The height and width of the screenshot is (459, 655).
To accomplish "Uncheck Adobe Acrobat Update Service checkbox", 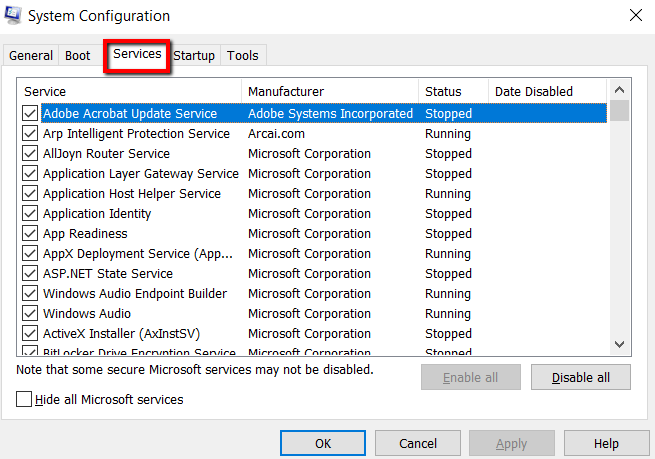I will click(x=30, y=114).
